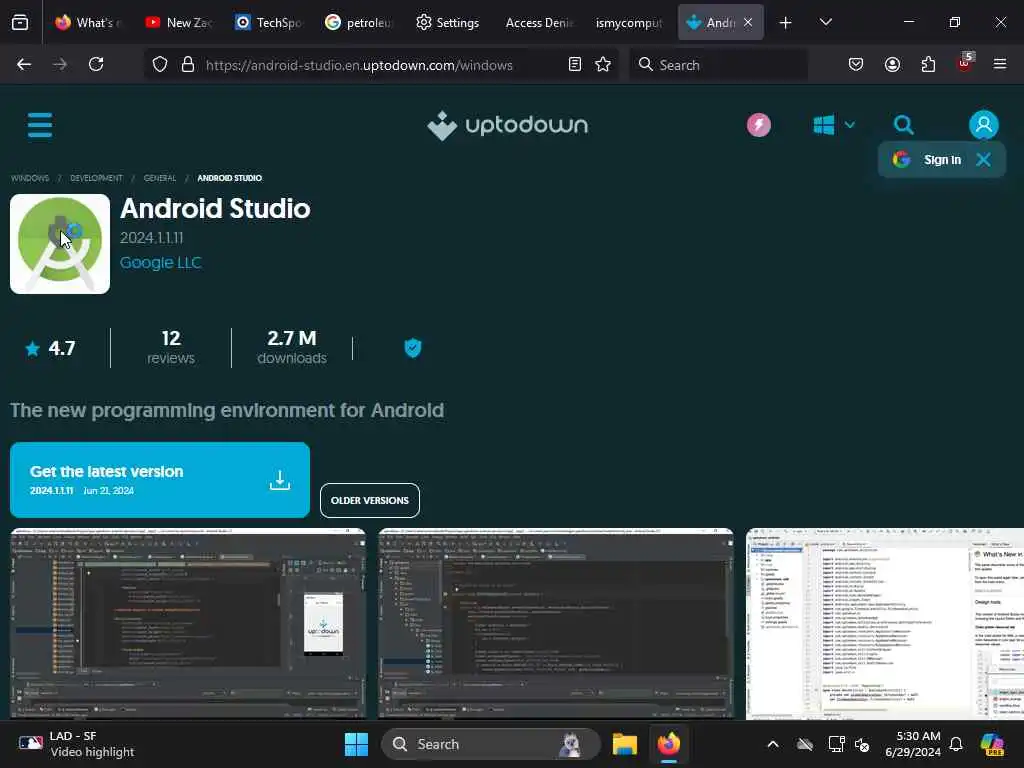Open the uBlock Origin extension badge

[x=965, y=63]
